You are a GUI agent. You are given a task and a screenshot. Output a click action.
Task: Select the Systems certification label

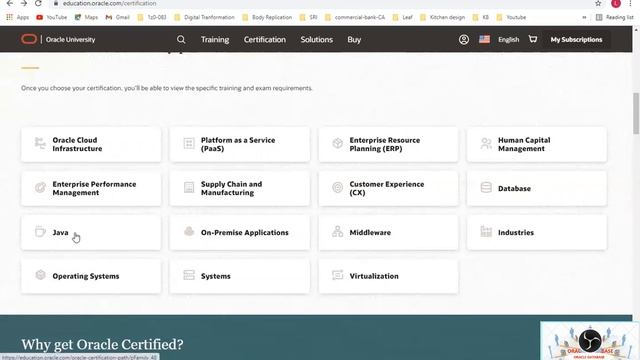216,276
